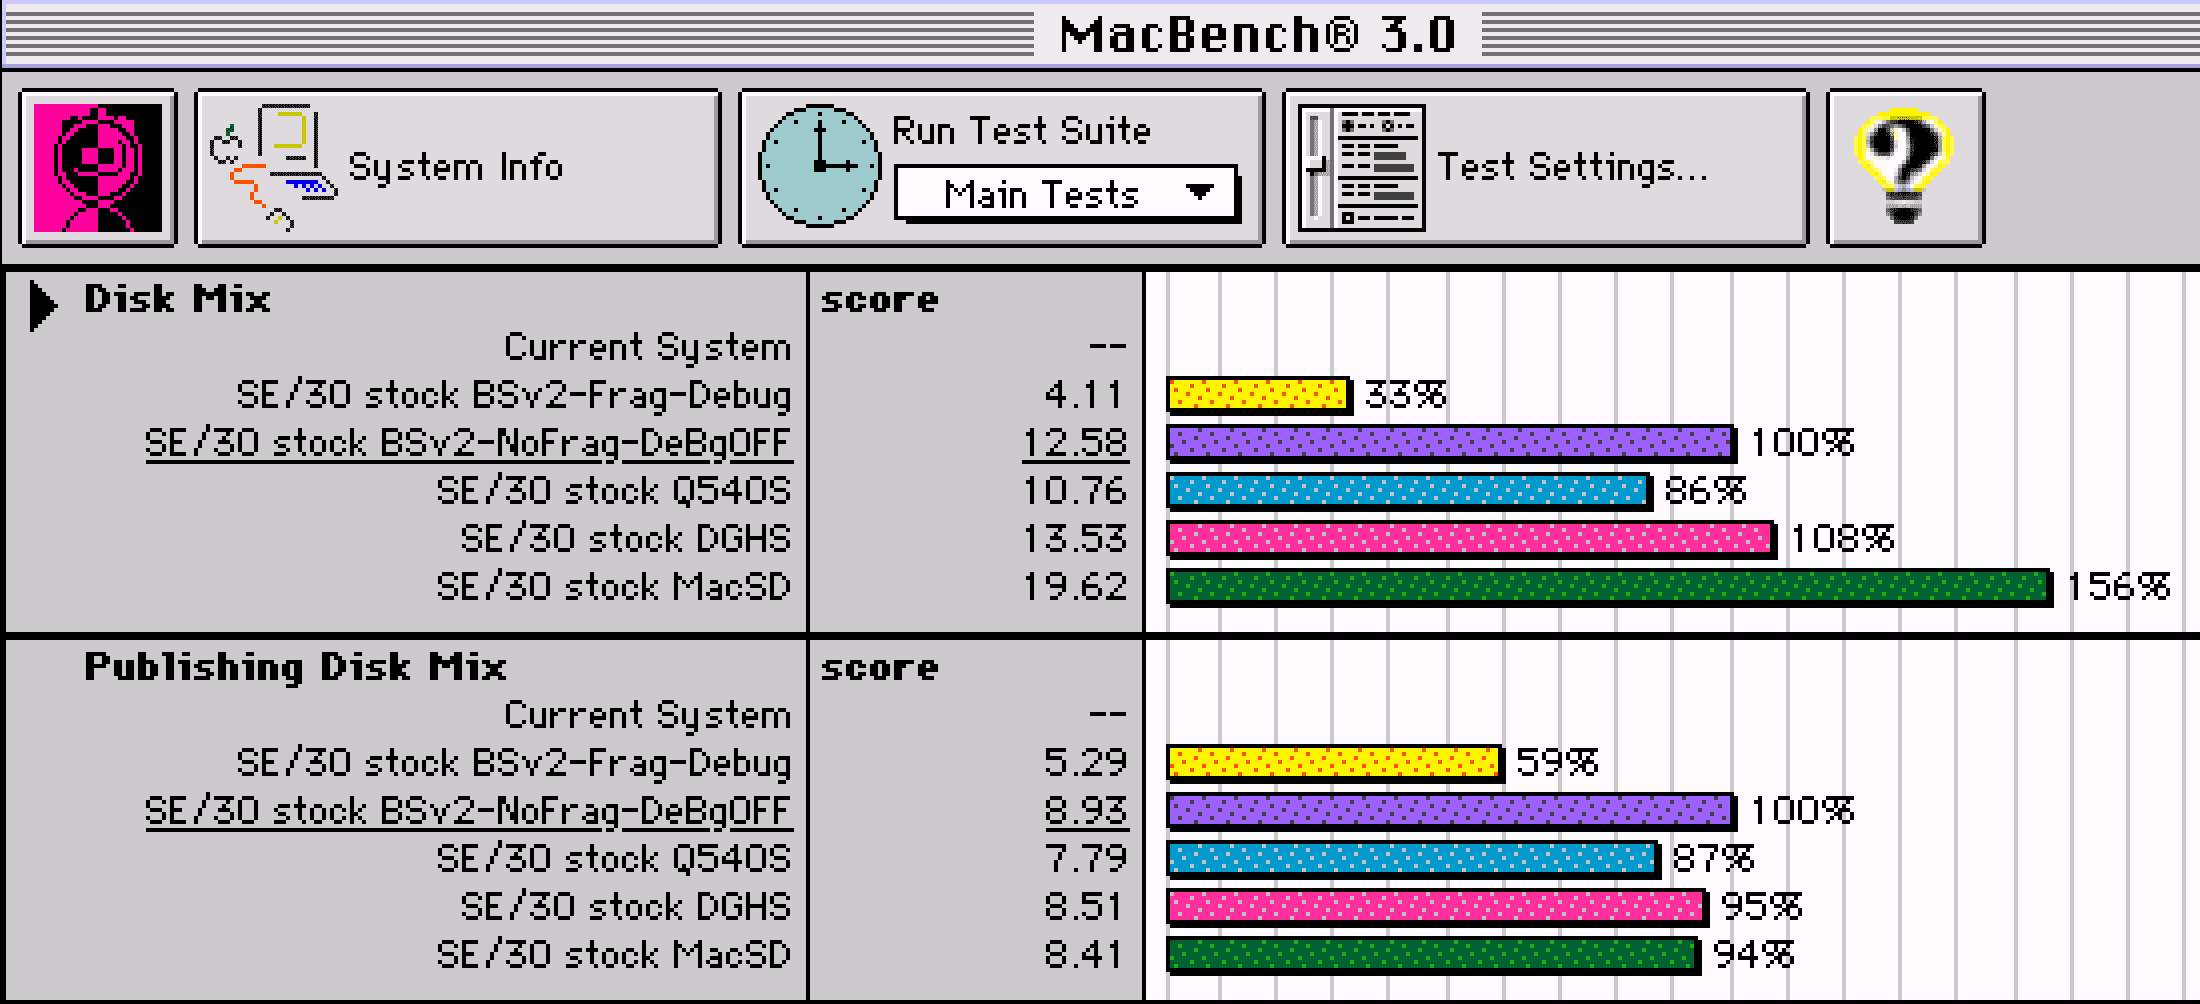Click the 12.58 score value
2200x1004 pixels.
(x=1075, y=443)
